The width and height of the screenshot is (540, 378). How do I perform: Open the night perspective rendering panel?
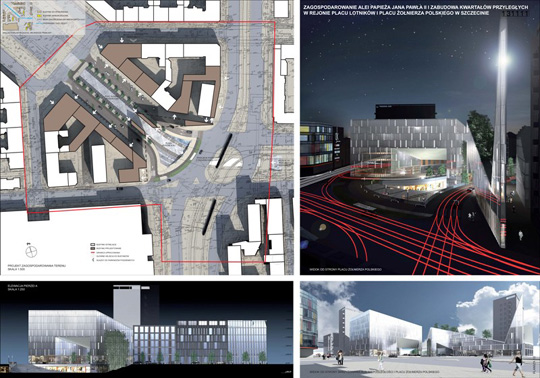pos(420,137)
